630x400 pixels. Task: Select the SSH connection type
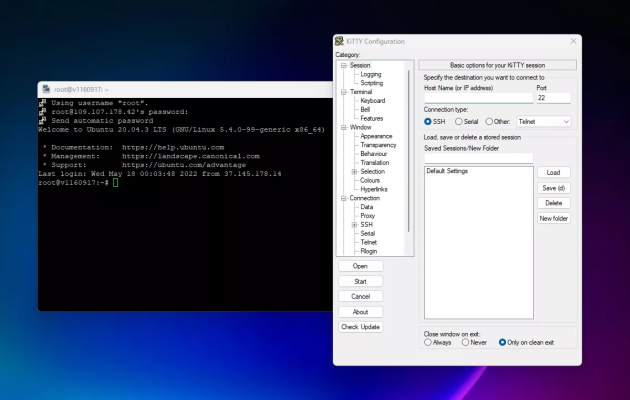tap(429, 121)
